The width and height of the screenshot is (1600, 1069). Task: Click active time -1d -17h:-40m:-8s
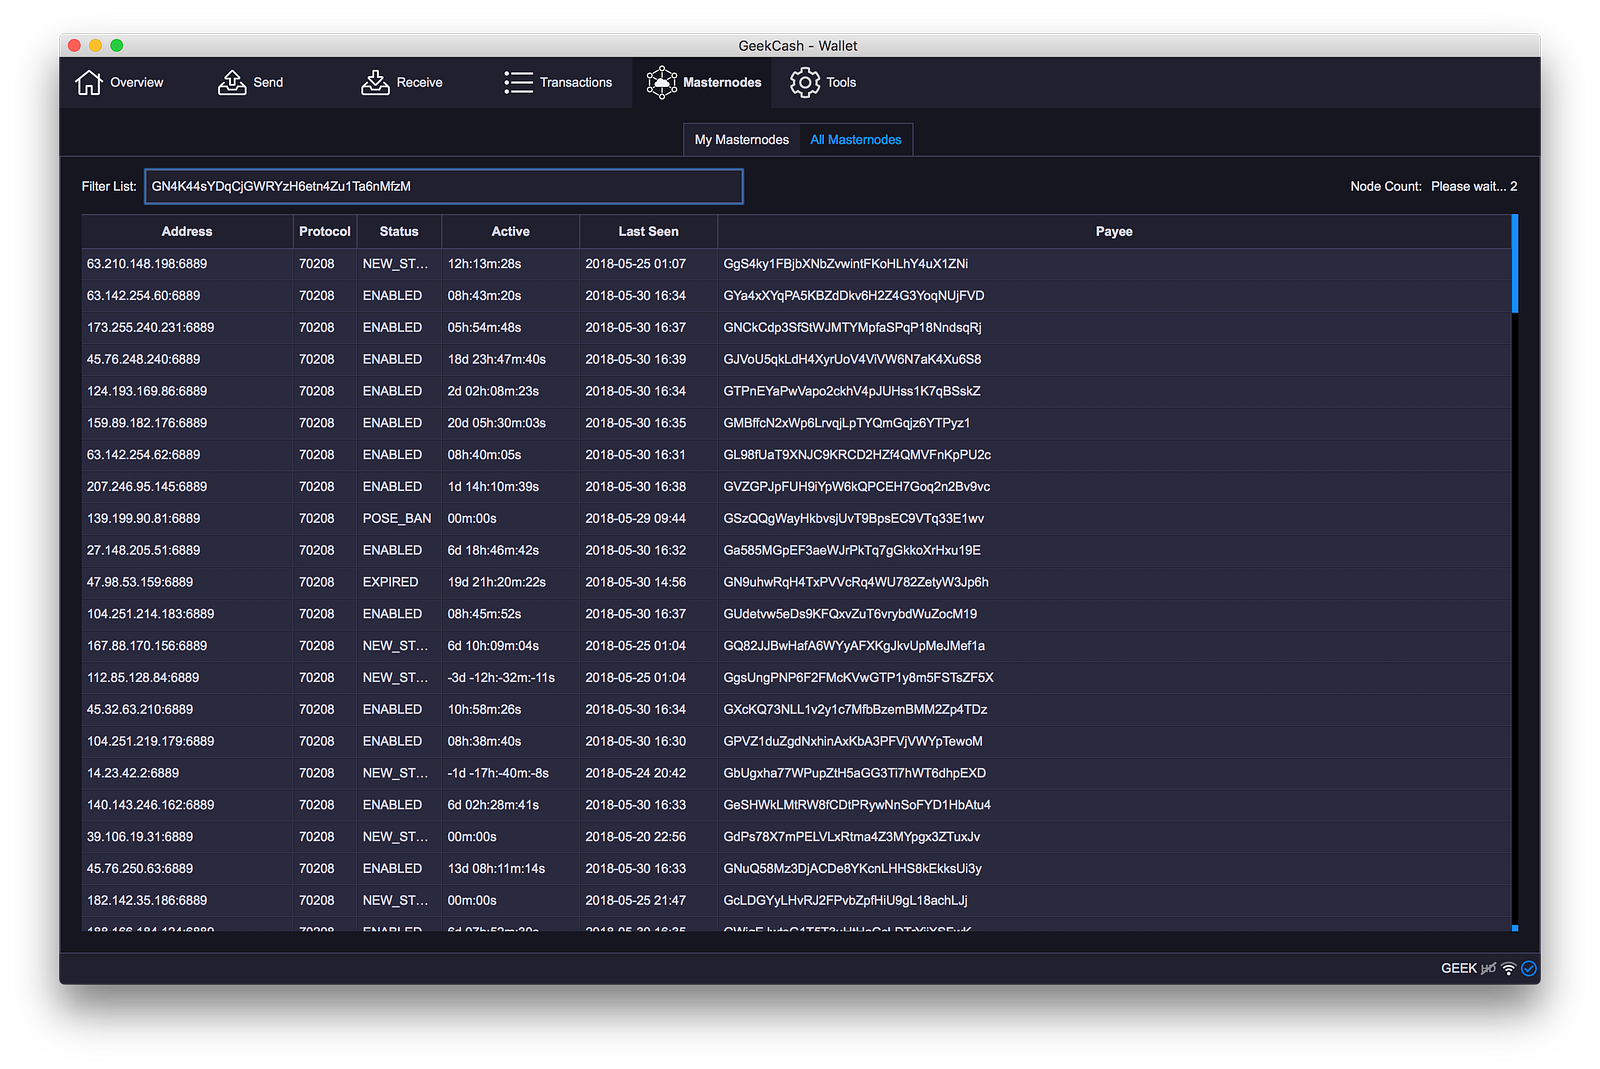498,773
